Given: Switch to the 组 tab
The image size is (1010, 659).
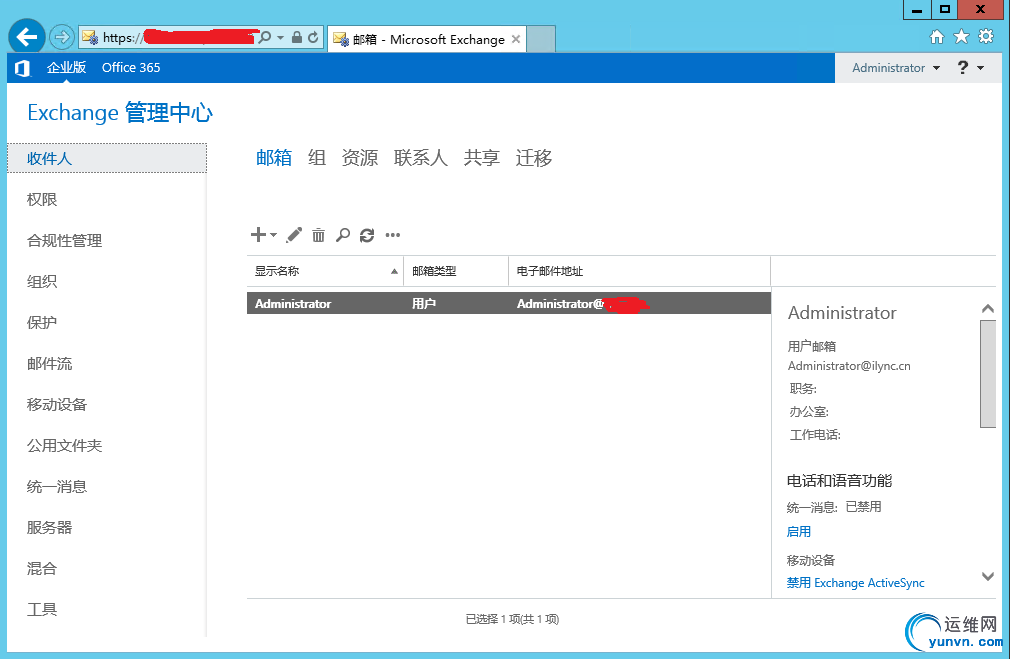Looking at the screenshot, I should coord(316,158).
